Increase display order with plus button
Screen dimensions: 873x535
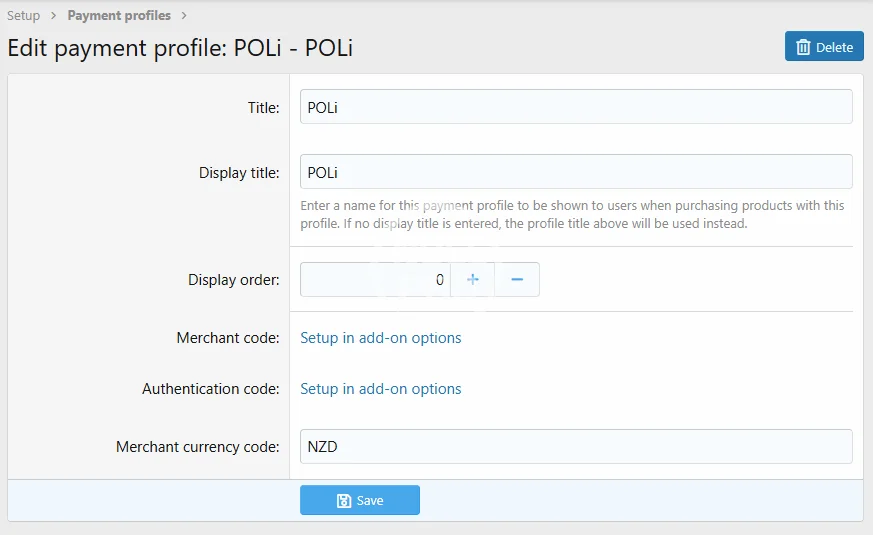pyautogui.click(x=473, y=280)
